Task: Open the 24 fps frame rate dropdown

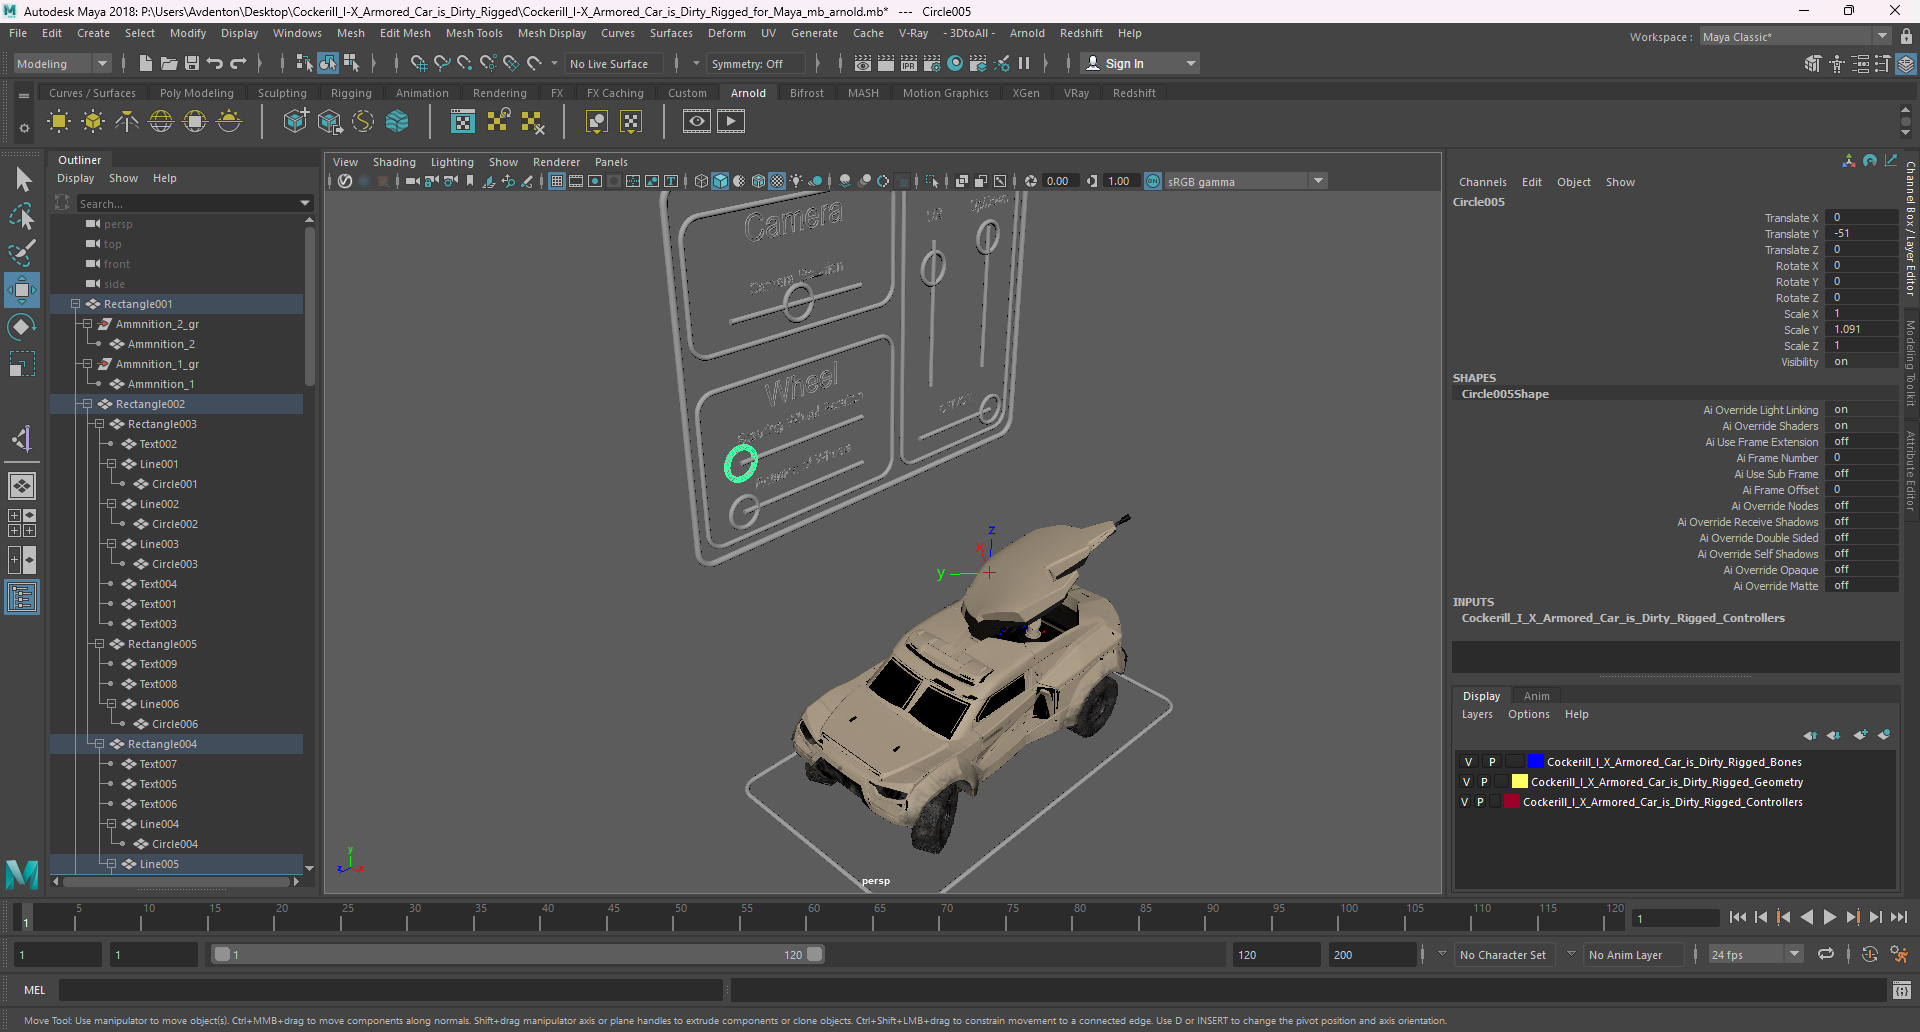Action: pyautogui.click(x=1756, y=955)
